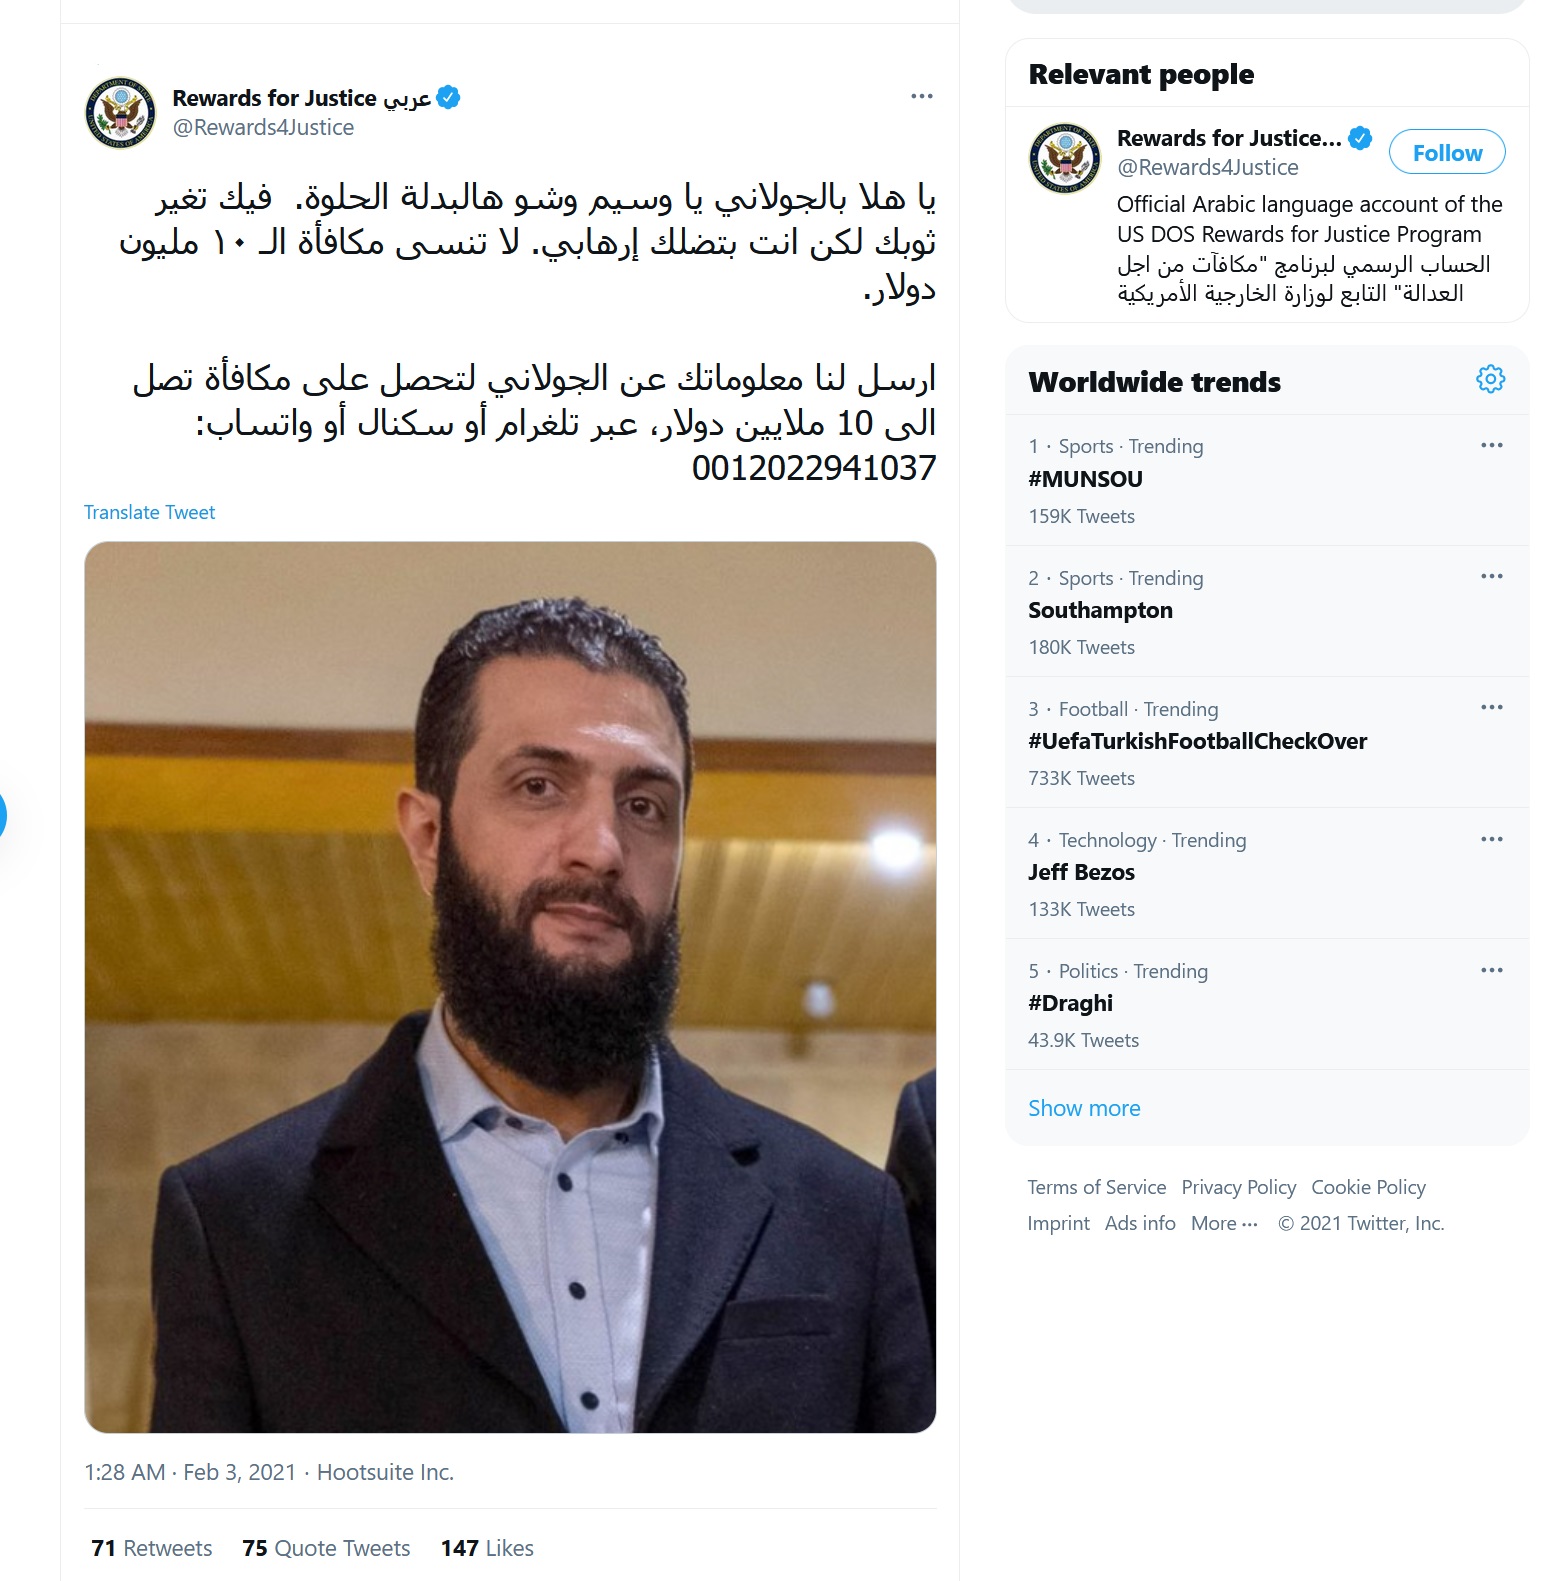The height and width of the screenshot is (1581, 1555).
Task: Expand trends list with Show more
Action: [1084, 1108]
